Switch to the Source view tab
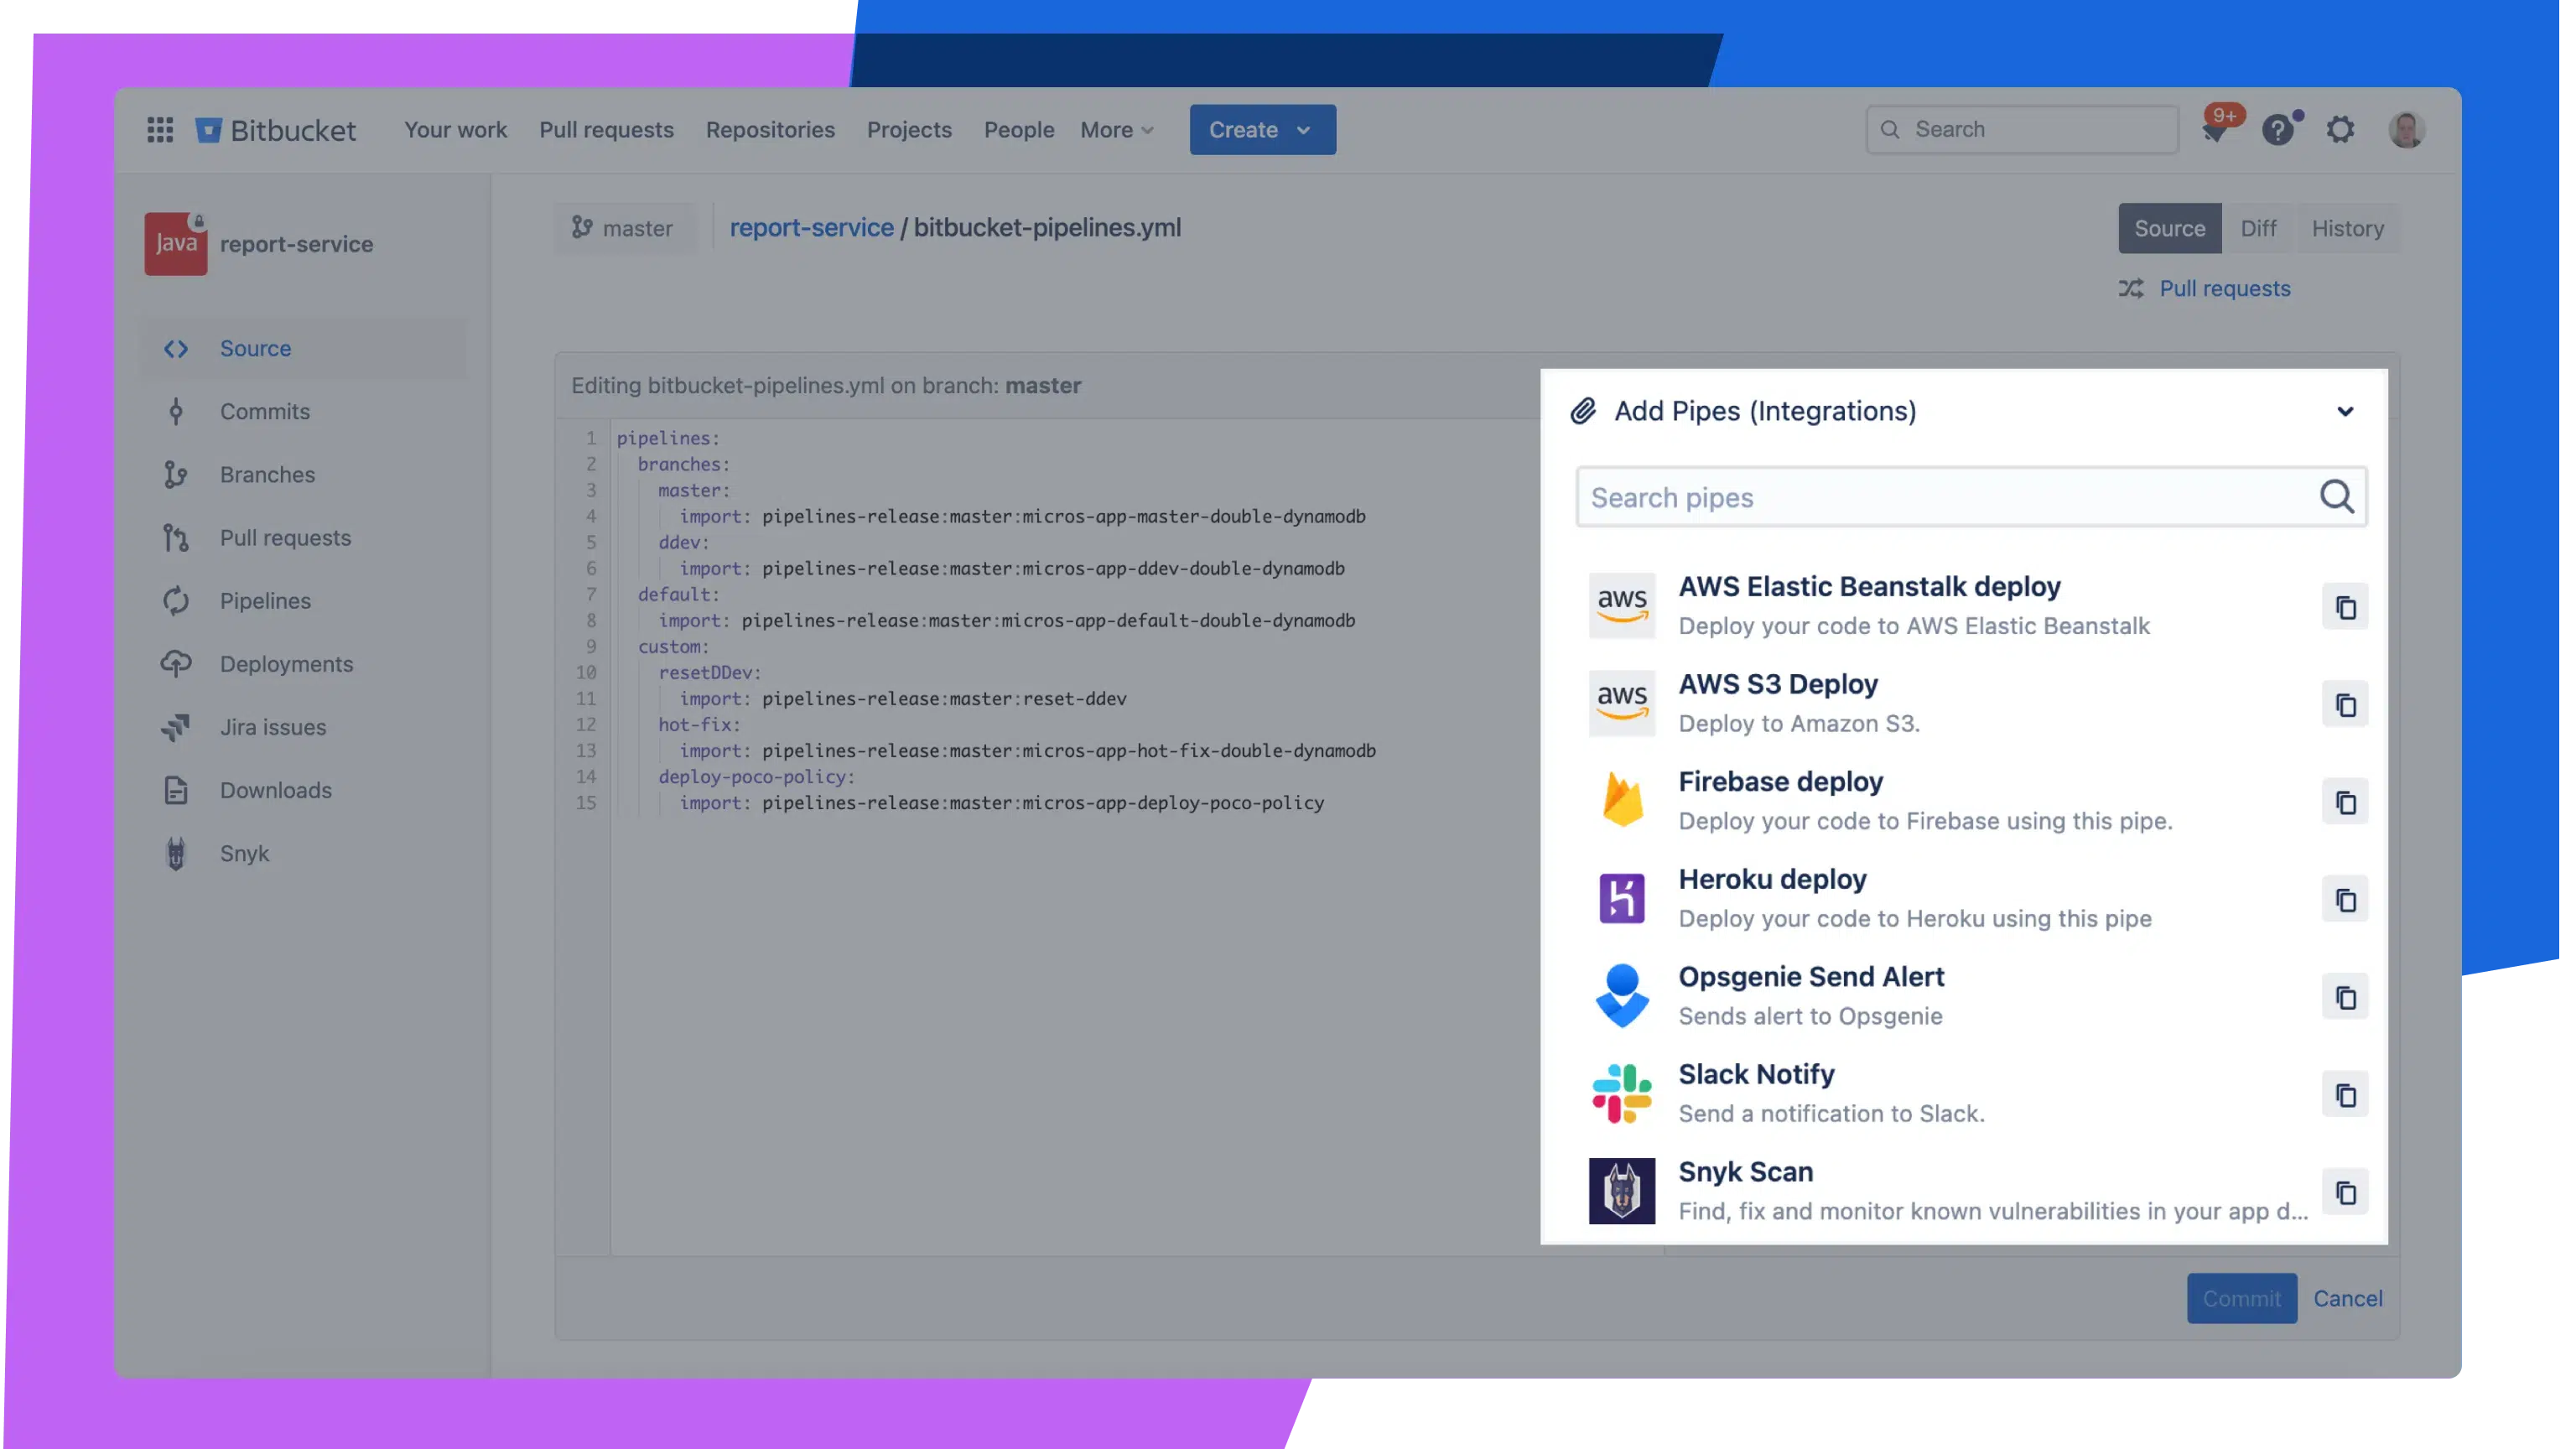This screenshot has width=2576, height=1449. (2169, 228)
